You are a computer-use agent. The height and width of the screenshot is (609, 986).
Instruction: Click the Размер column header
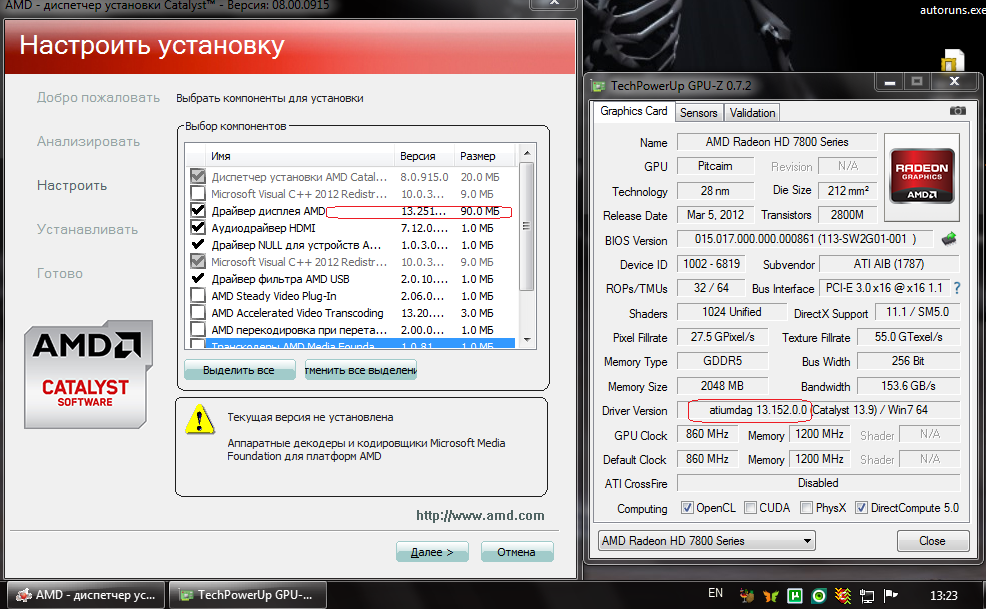pos(485,155)
